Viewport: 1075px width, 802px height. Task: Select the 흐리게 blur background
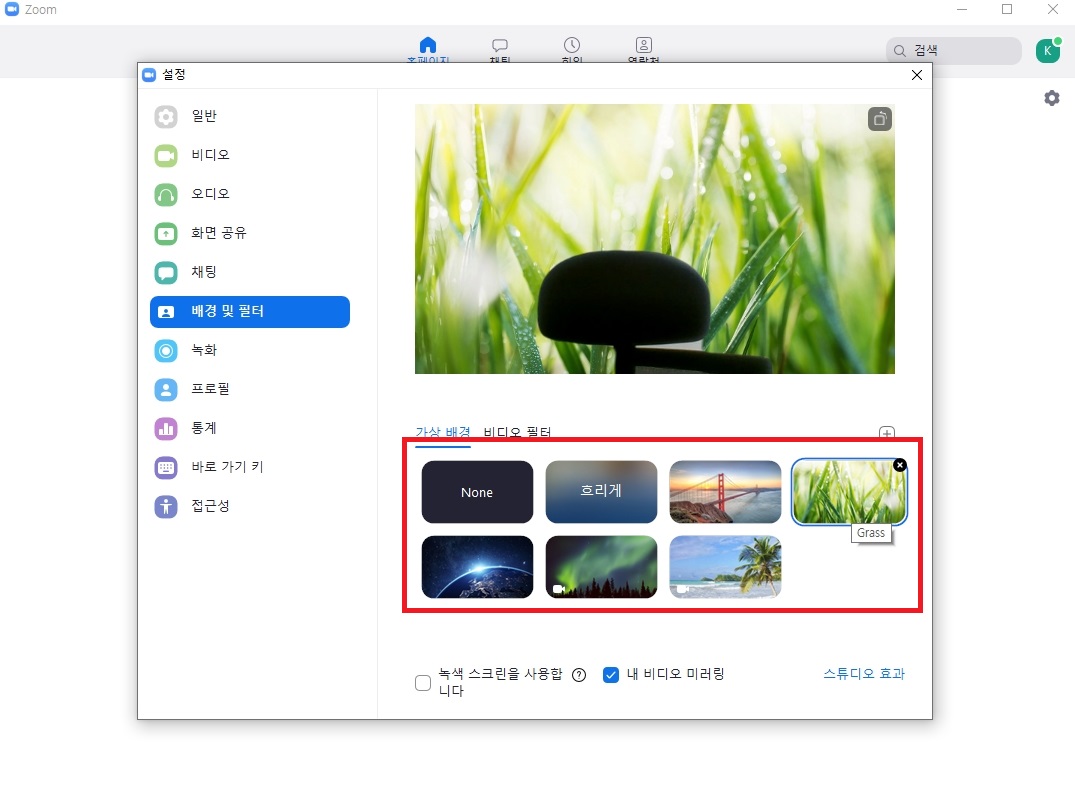[601, 492]
